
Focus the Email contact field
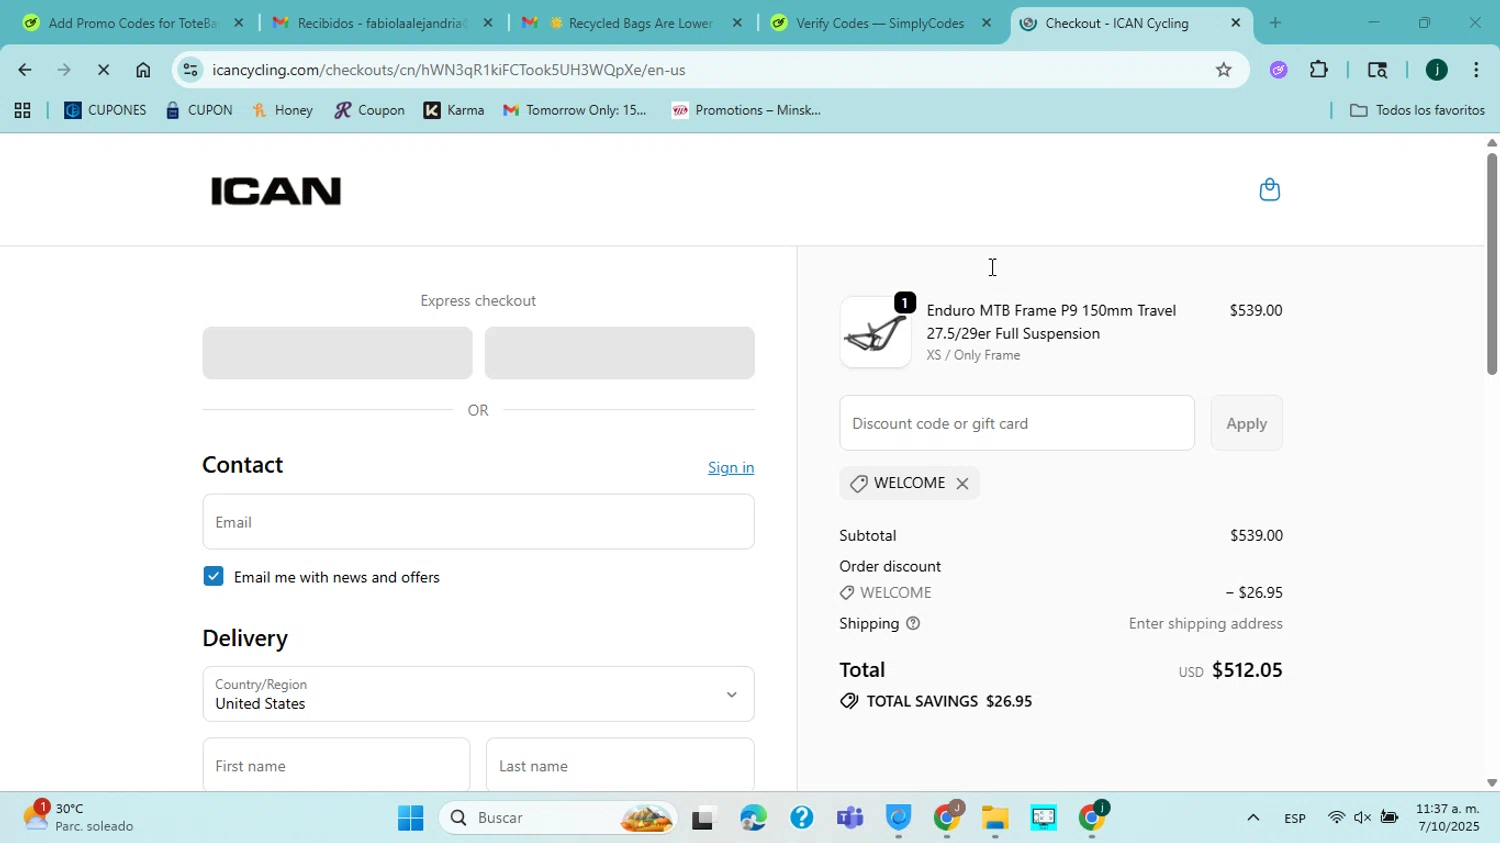click(478, 522)
